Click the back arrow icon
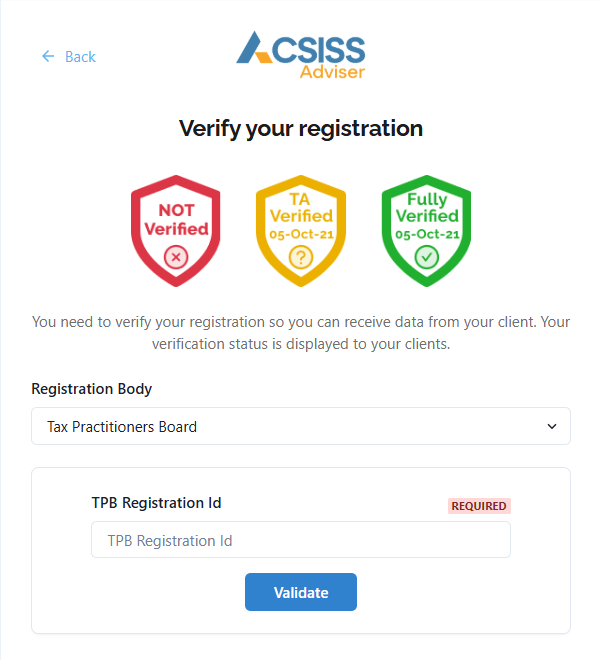The image size is (600, 660). pyautogui.click(x=48, y=57)
